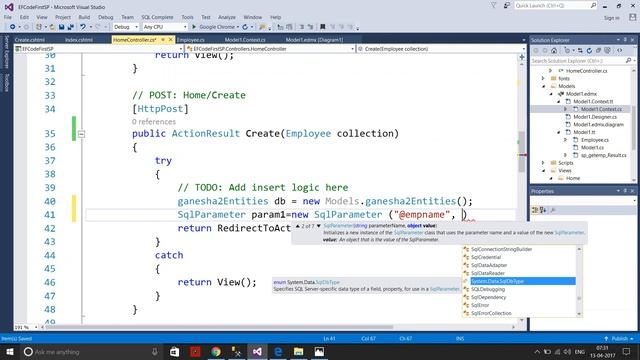
Task: Click the Alphabetical sort icon in Properties
Action: click(543, 210)
